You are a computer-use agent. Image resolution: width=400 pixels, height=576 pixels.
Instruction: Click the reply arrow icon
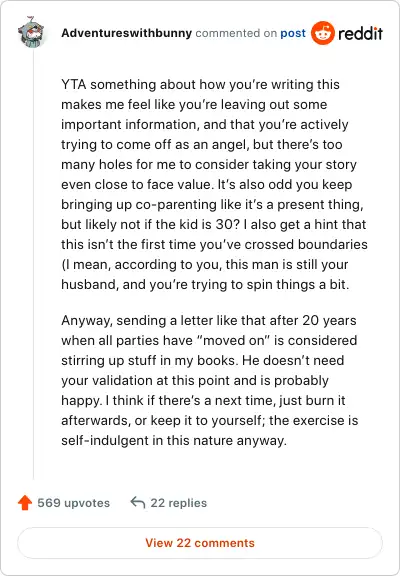click(x=138, y=502)
